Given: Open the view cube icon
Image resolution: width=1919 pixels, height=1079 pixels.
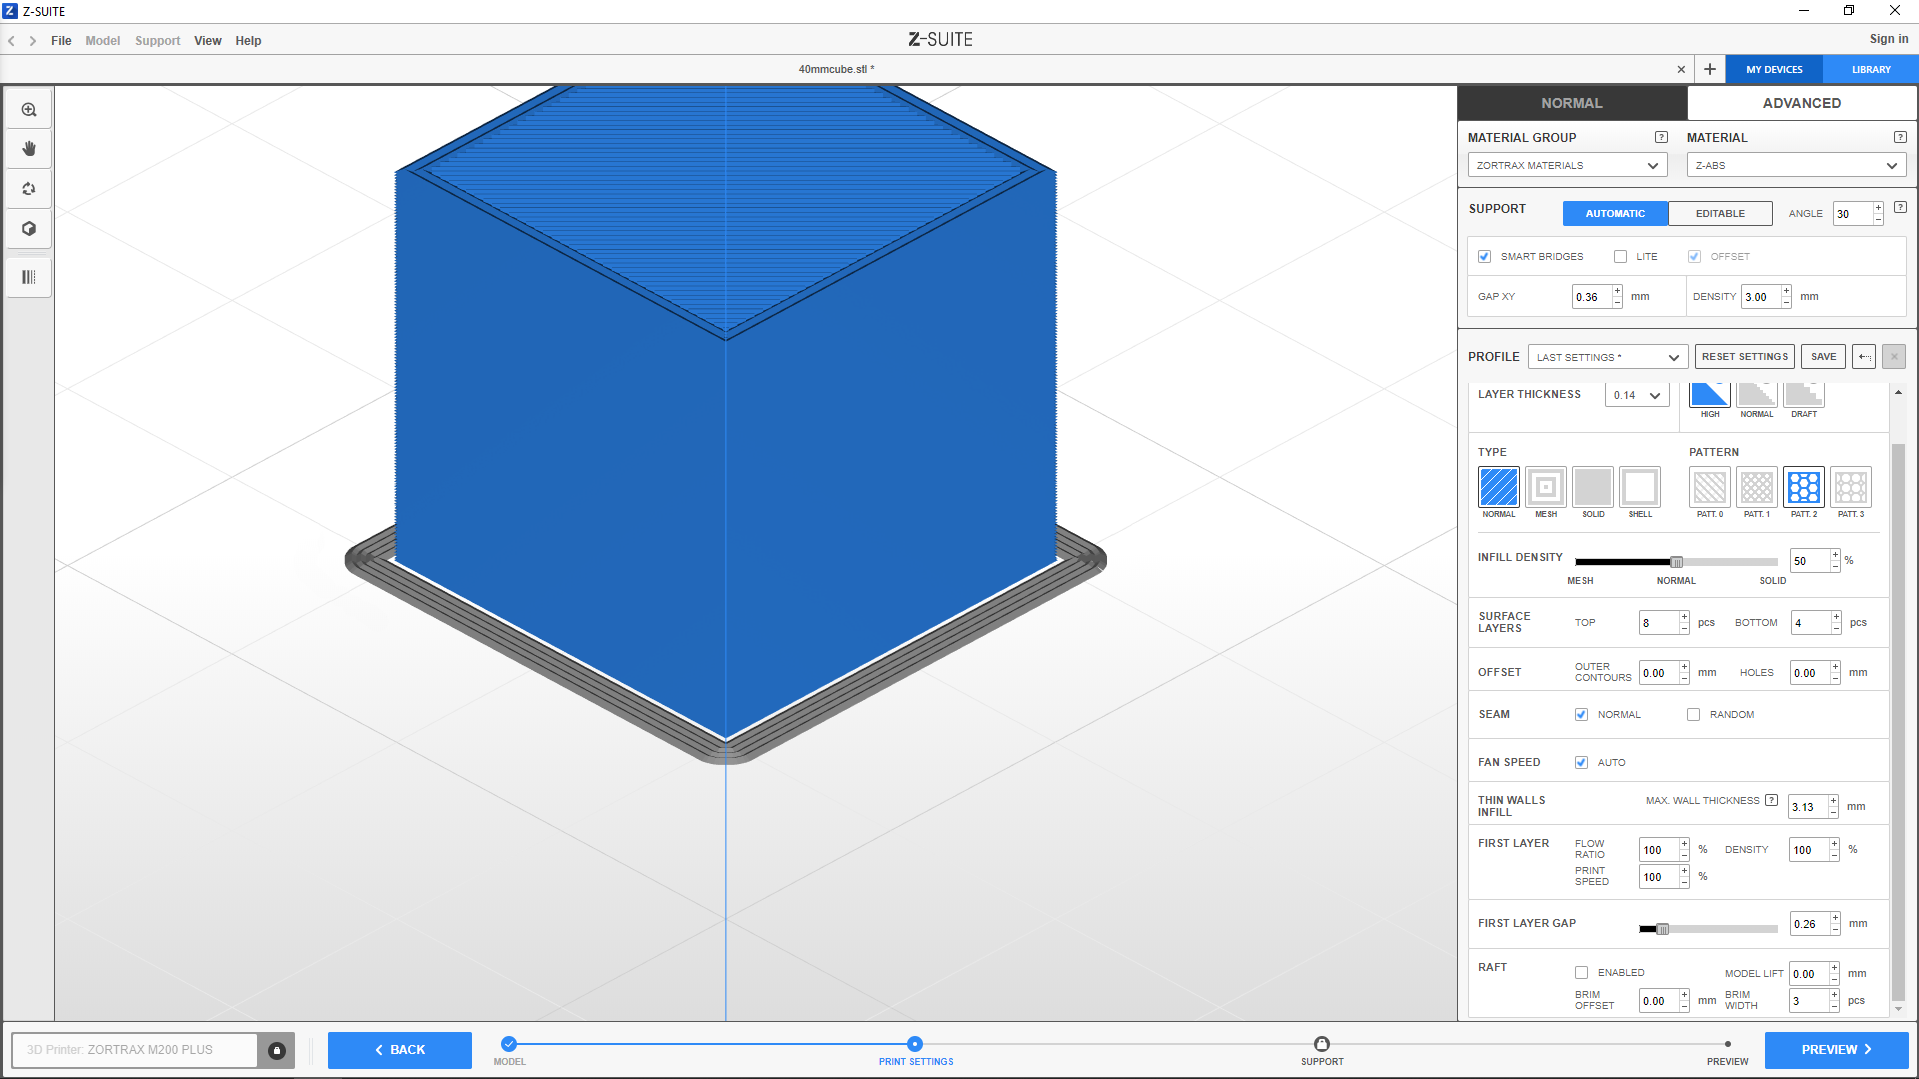Looking at the screenshot, I should click(x=29, y=229).
